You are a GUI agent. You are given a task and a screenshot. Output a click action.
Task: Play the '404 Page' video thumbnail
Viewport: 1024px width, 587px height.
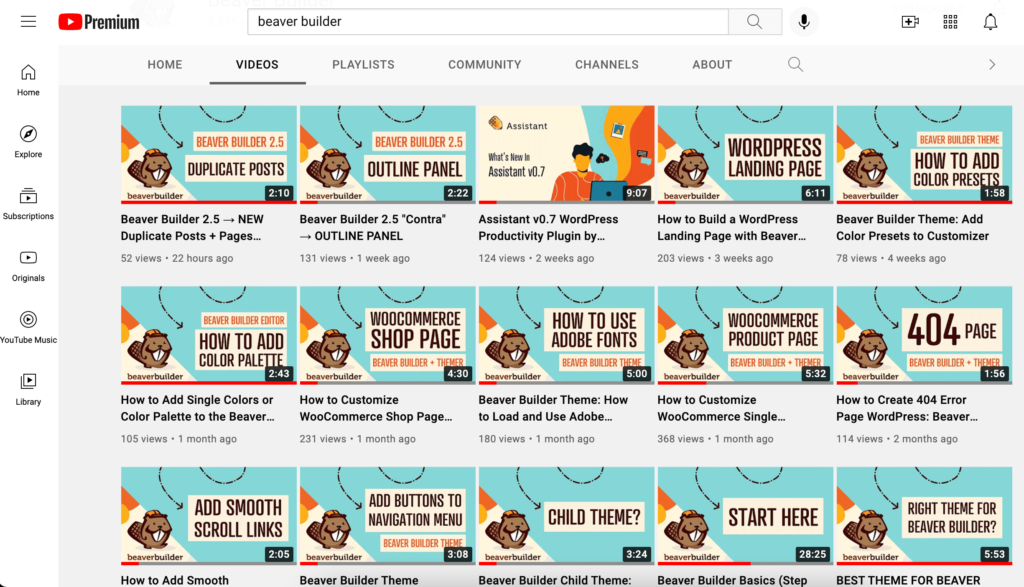924,336
